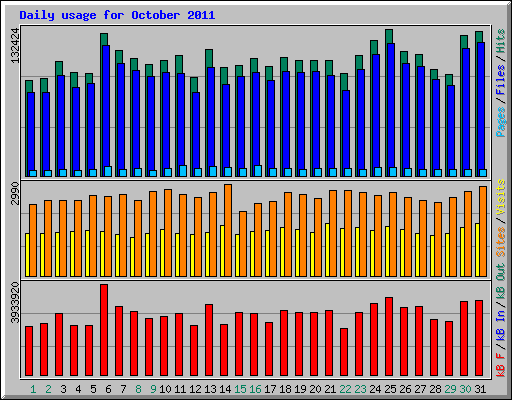Click day label 27 on the x-axis
512x400 pixels.
coord(420,389)
